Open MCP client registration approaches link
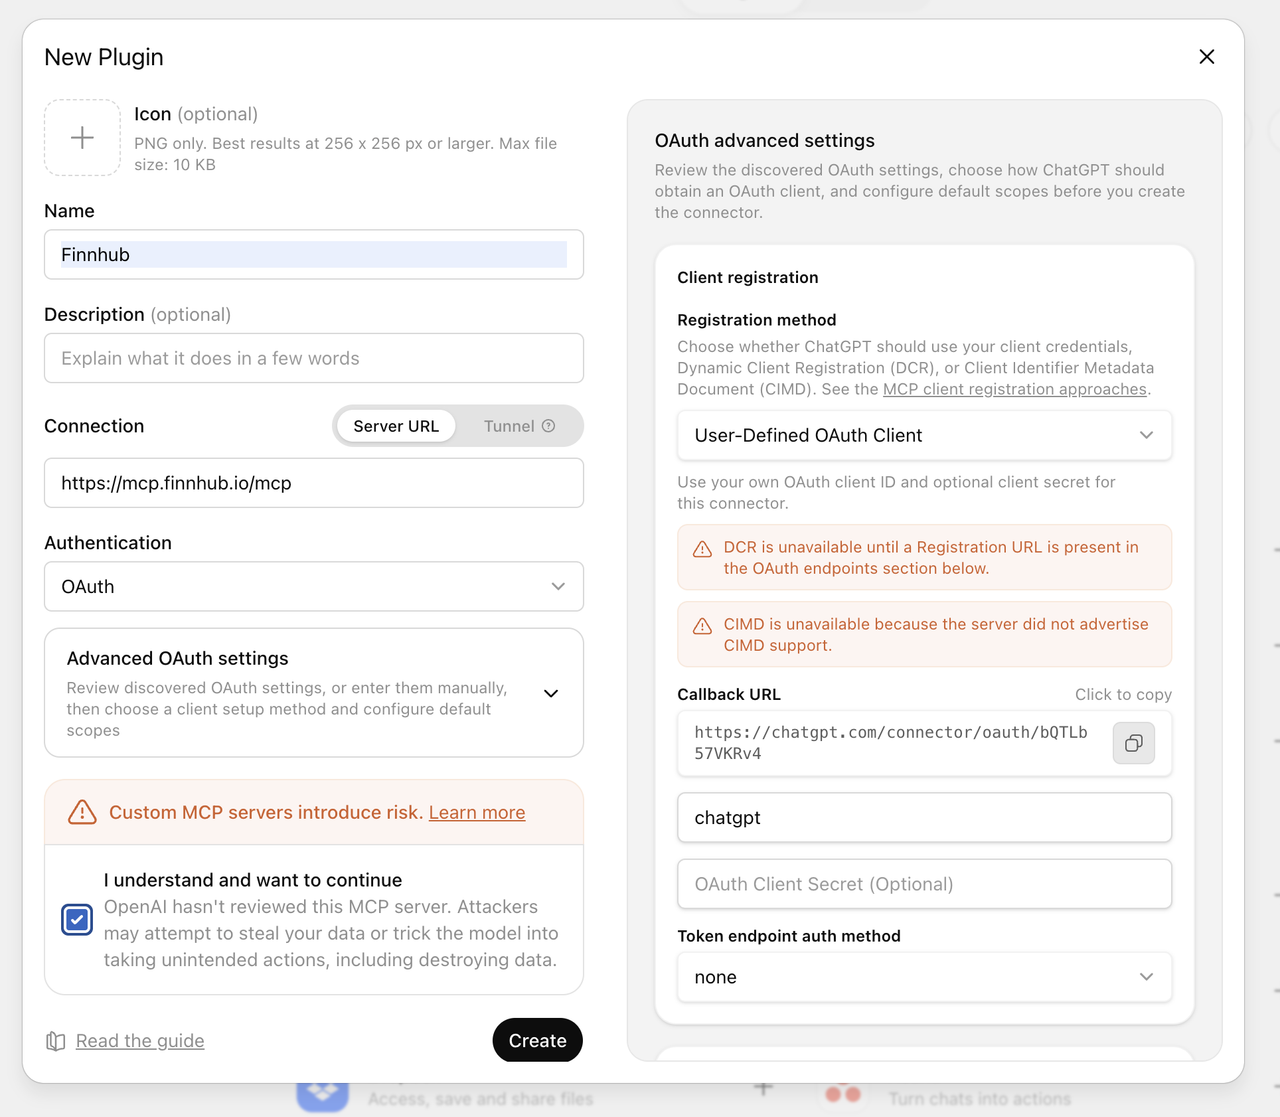1280x1117 pixels. click(x=1015, y=389)
